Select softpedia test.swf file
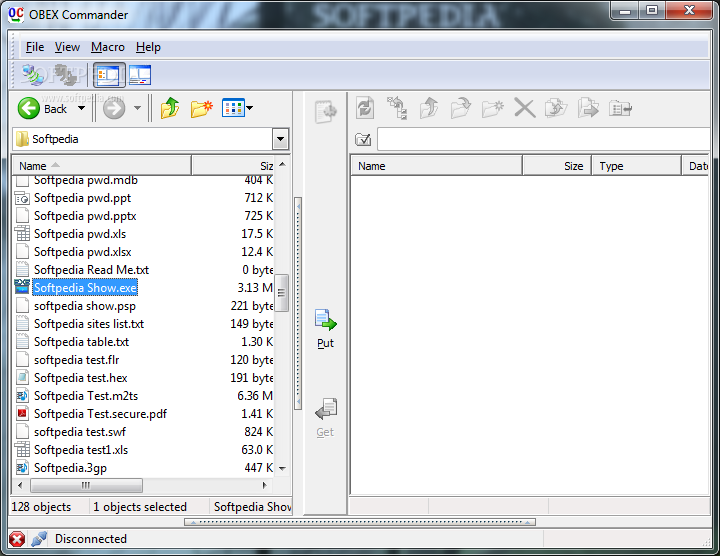The height and width of the screenshot is (556, 720). 79,432
